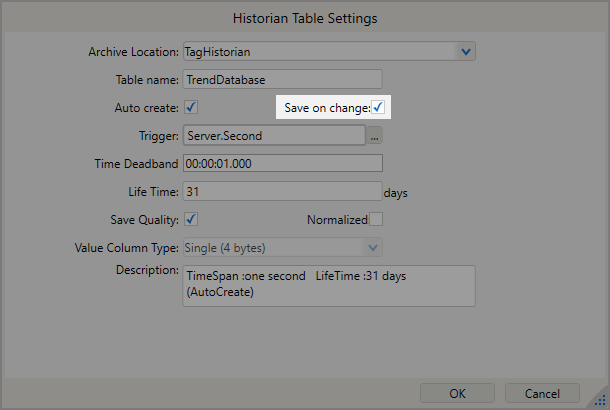Click the resize grip in dialog corner
The width and height of the screenshot is (610, 410).
pyautogui.click(x=601, y=401)
